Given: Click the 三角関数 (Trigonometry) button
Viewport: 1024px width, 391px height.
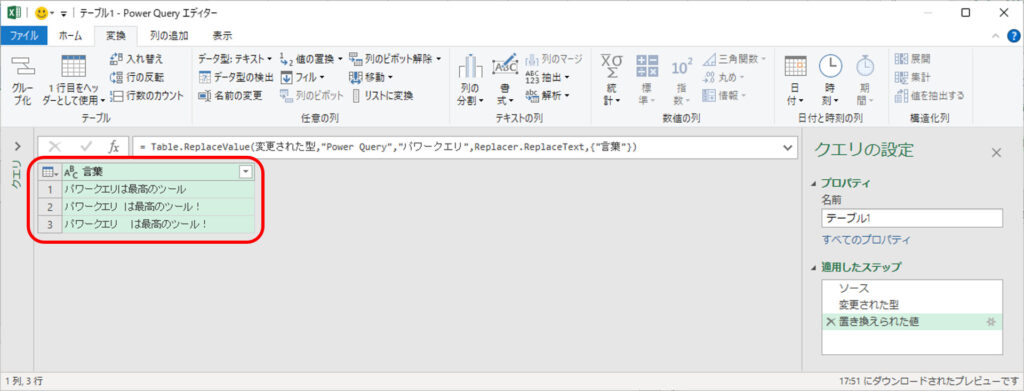Looking at the screenshot, I should (x=734, y=59).
